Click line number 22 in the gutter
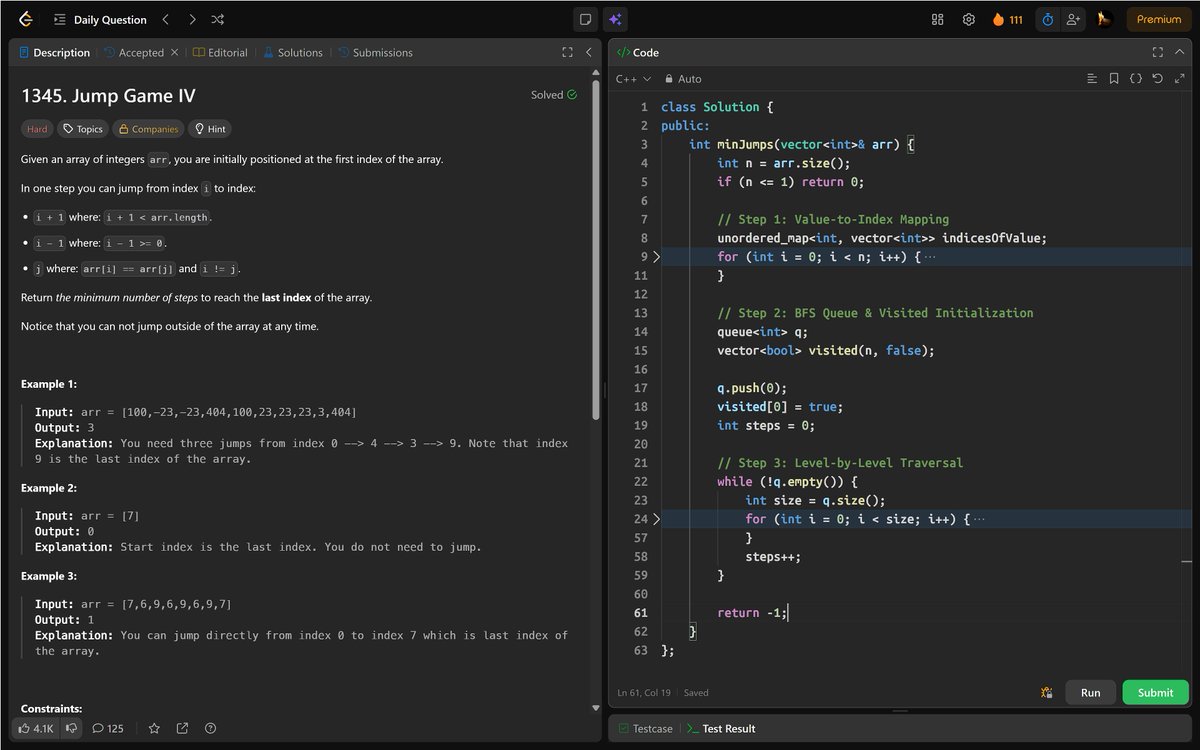 (x=640, y=482)
